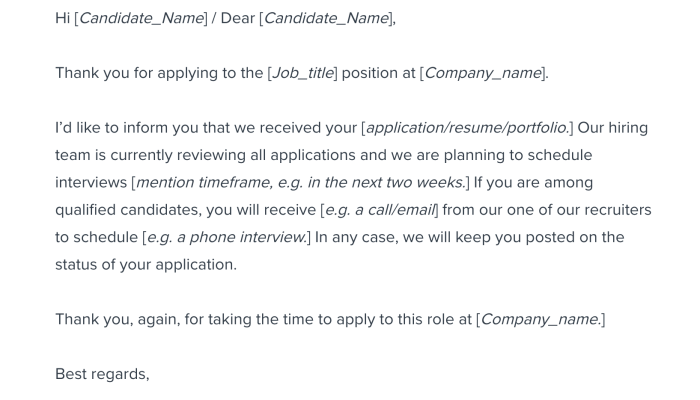Click the word recruiters
The image size is (700, 400).
point(613,210)
